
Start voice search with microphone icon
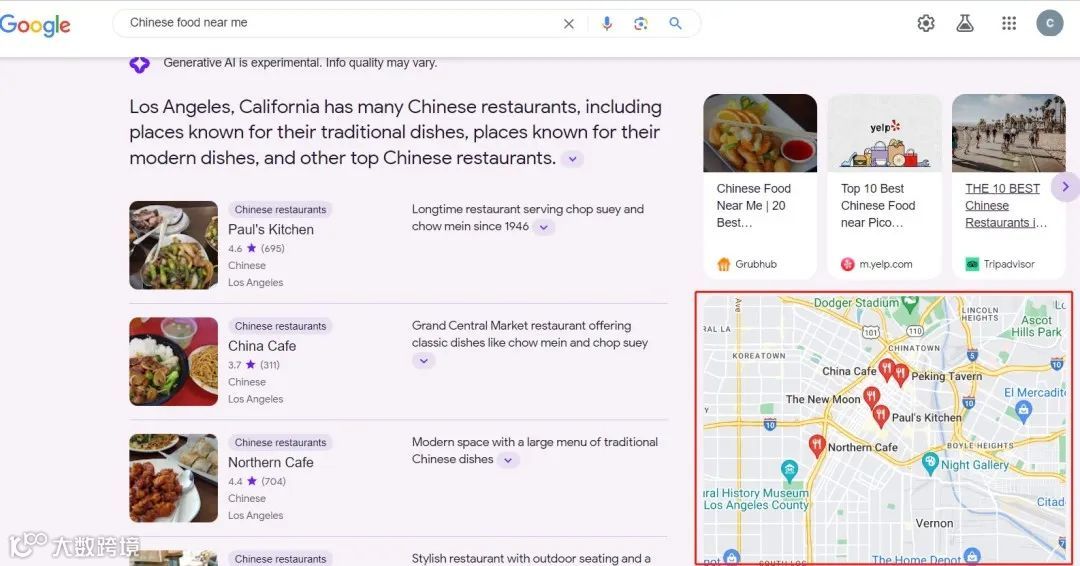607,23
